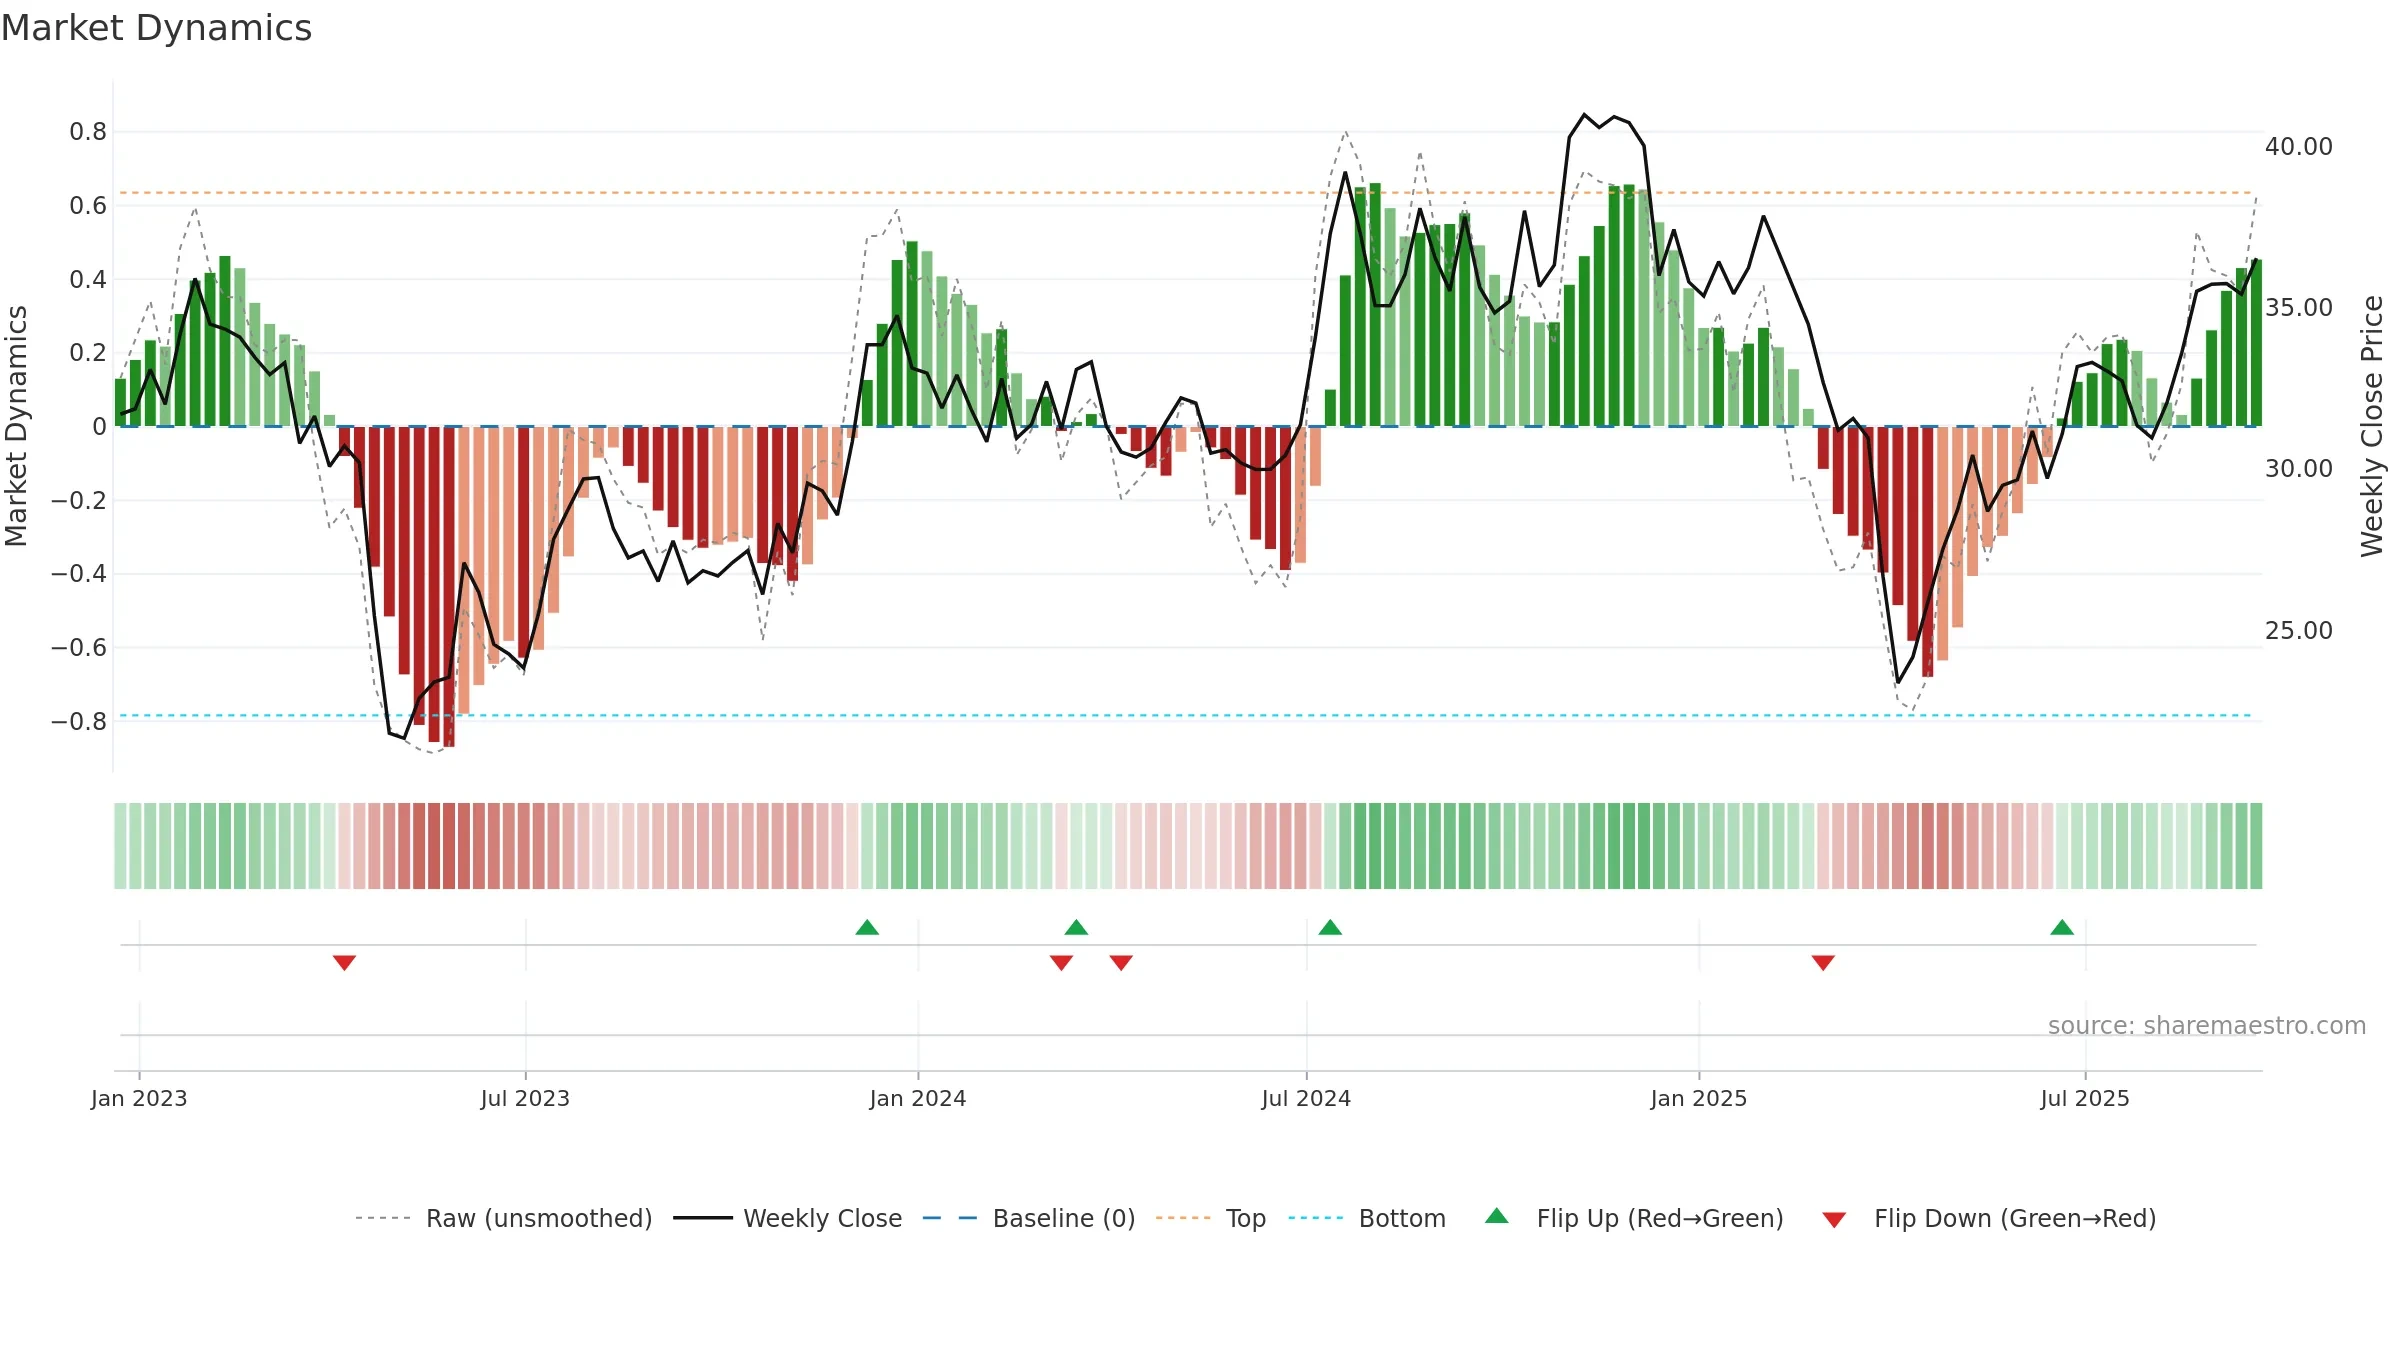Click the Flip Down (Green→Red) legend entry

point(1988,1218)
